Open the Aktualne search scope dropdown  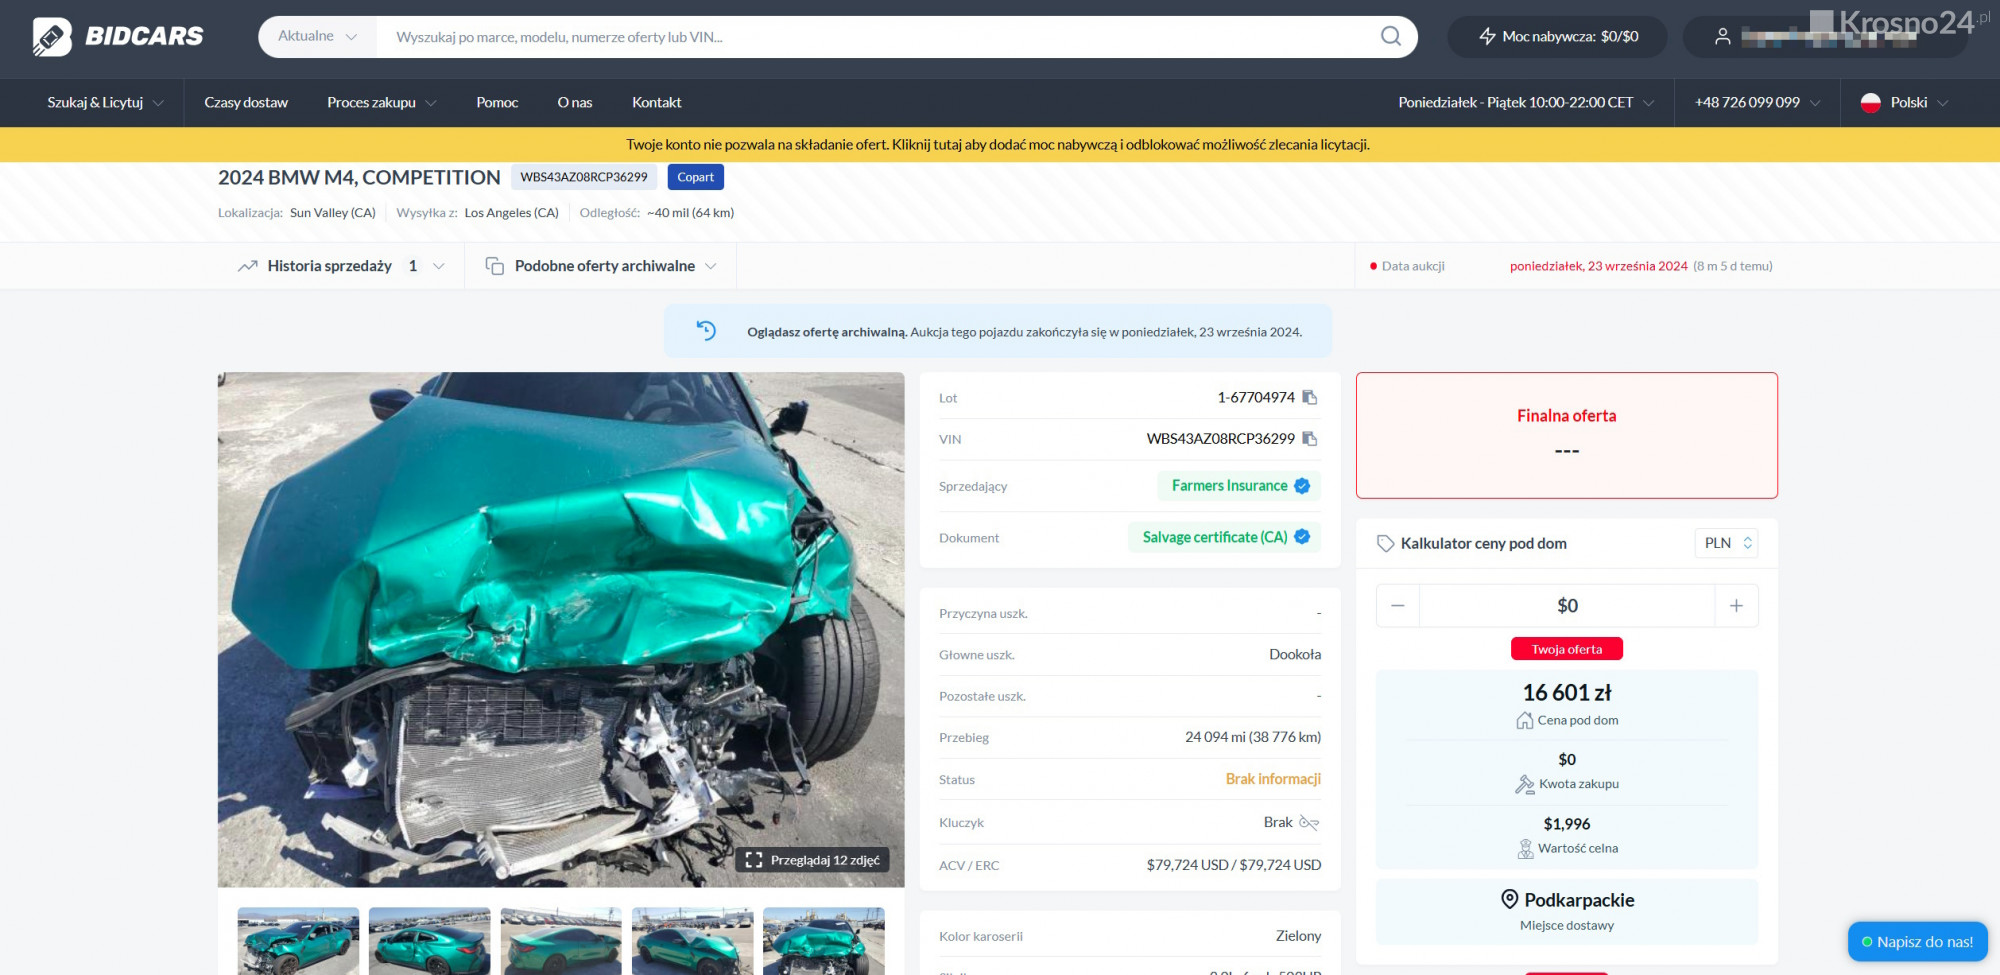317,37
